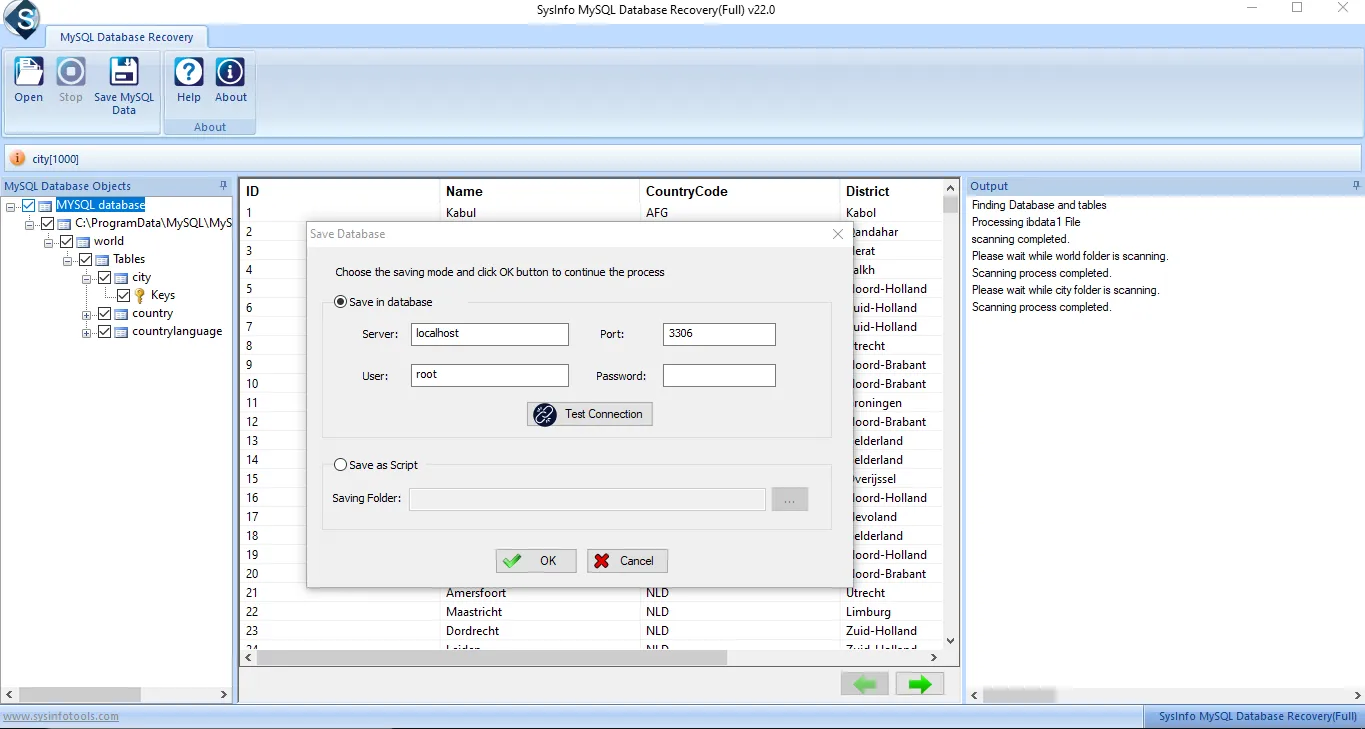
Task: Uncheck the country table checkbox
Action: pos(105,314)
